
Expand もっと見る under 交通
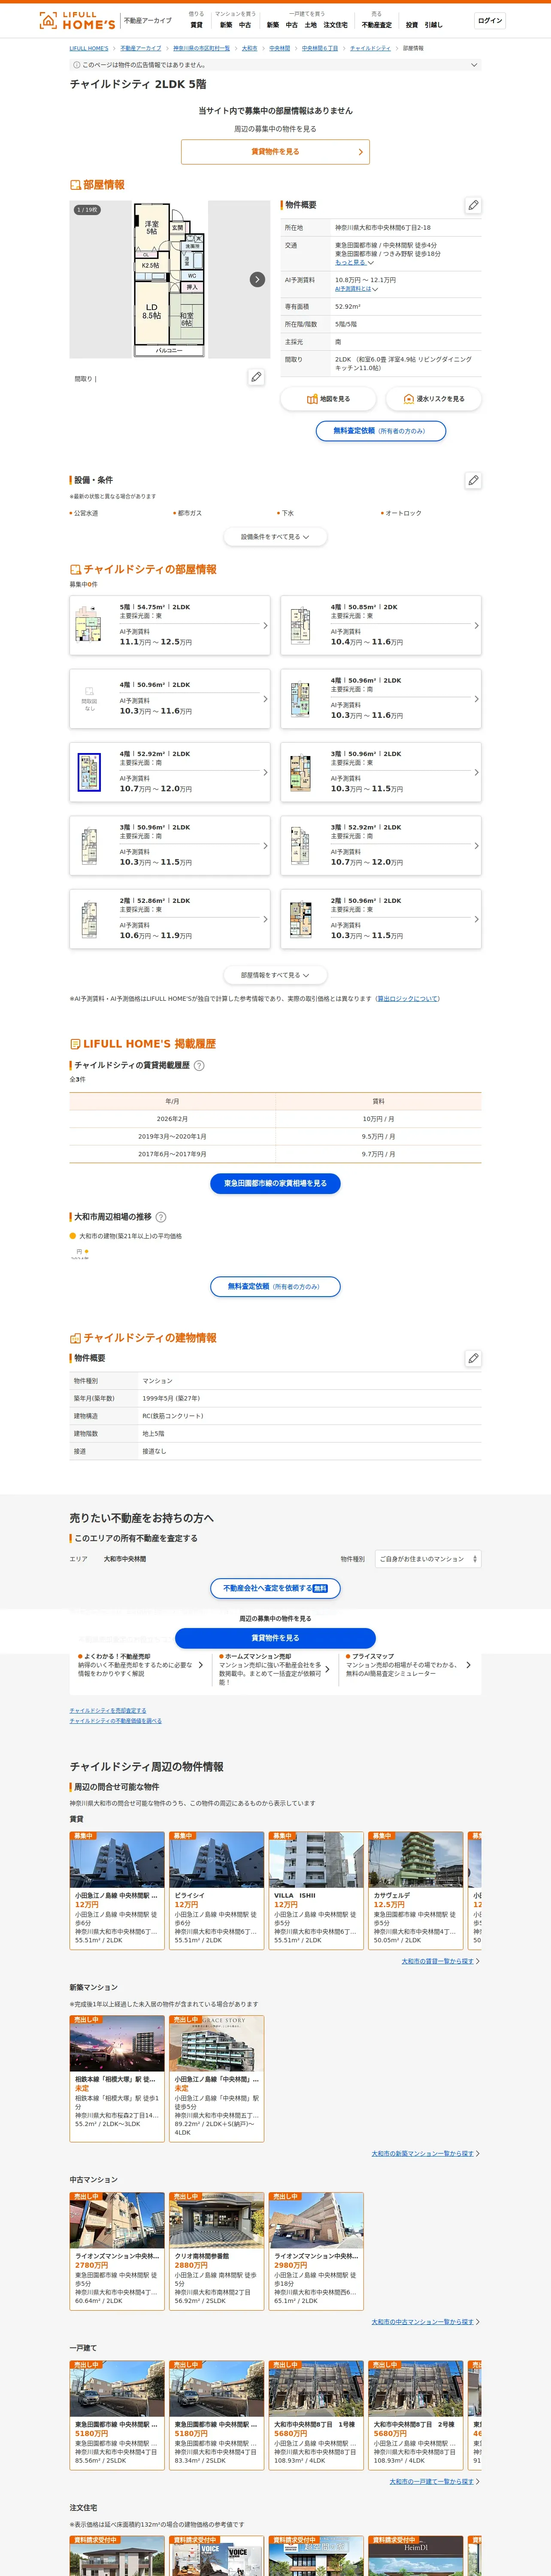pos(354,262)
